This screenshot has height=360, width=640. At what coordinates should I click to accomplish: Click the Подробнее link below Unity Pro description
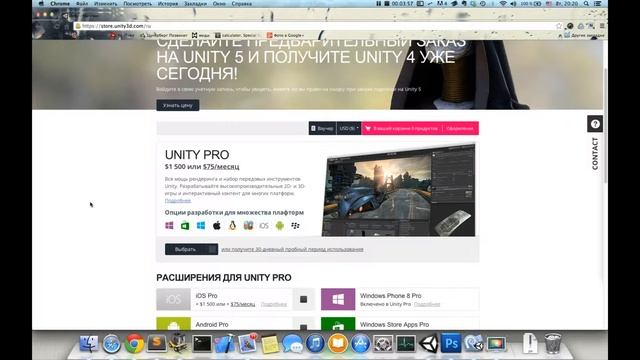click(x=178, y=200)
